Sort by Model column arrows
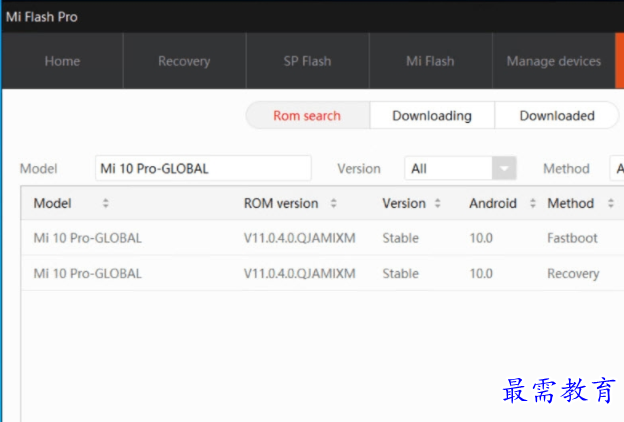624x422 pixels. click(105, 203)
